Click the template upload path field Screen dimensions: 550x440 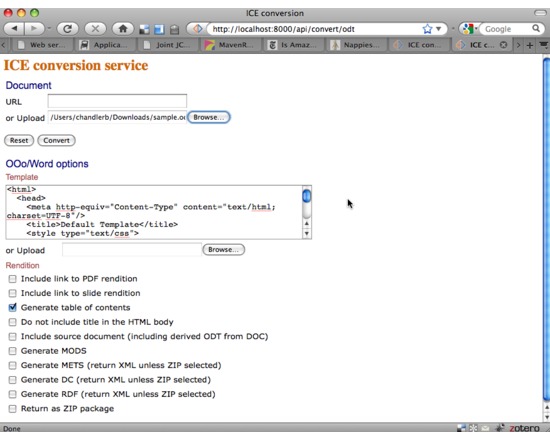tap(132, 250)
